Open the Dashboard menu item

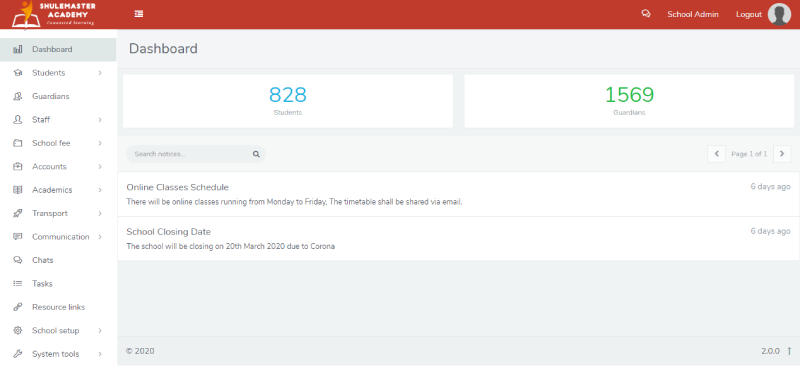click(x=58, y=50)
